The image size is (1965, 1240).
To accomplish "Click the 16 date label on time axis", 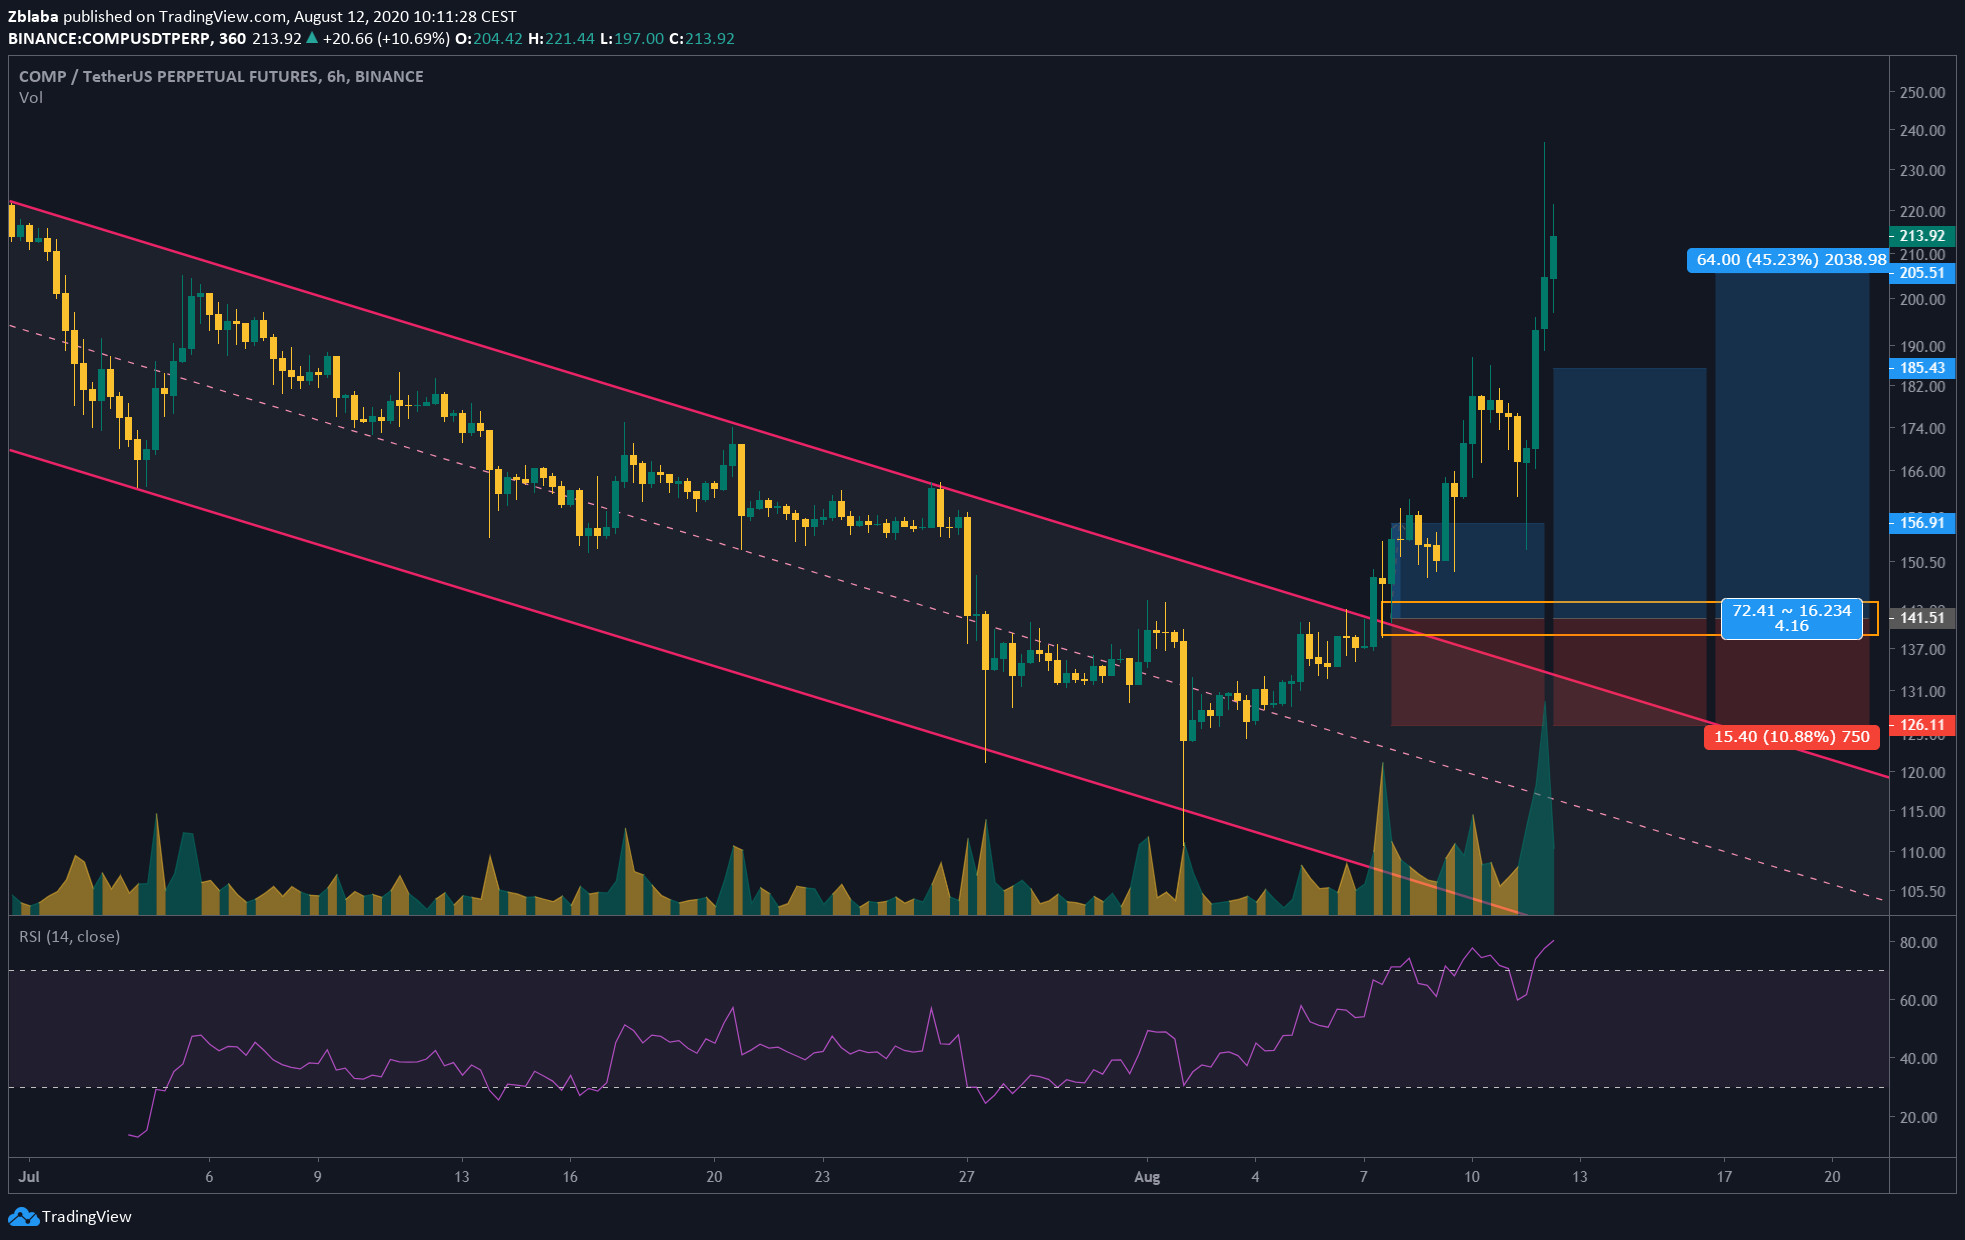I will point(570,1176).
